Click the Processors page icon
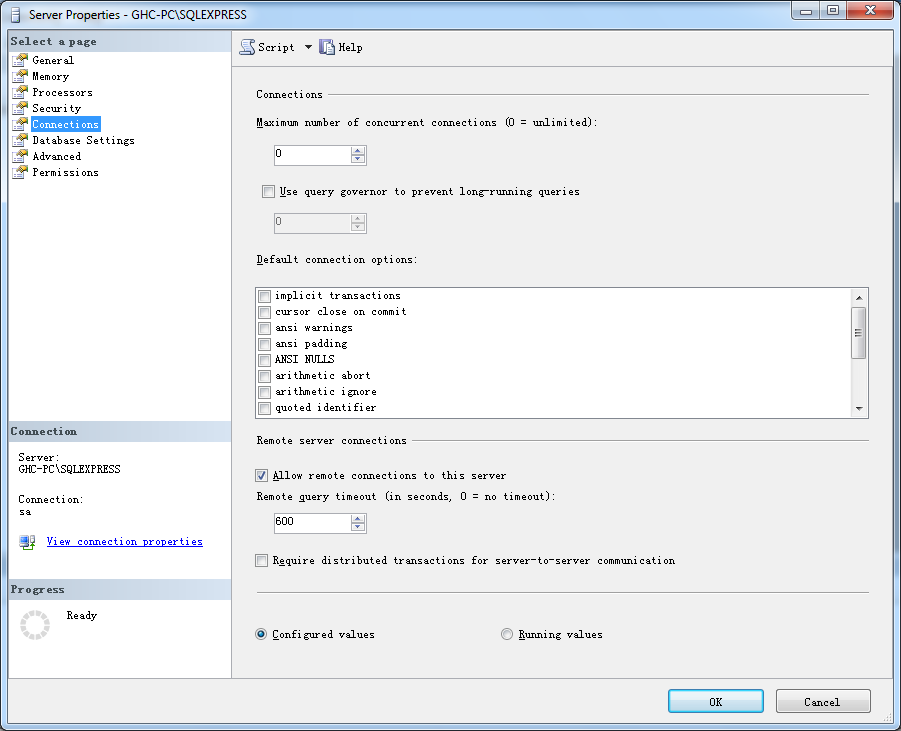901x731 pixels. [20, 92]
